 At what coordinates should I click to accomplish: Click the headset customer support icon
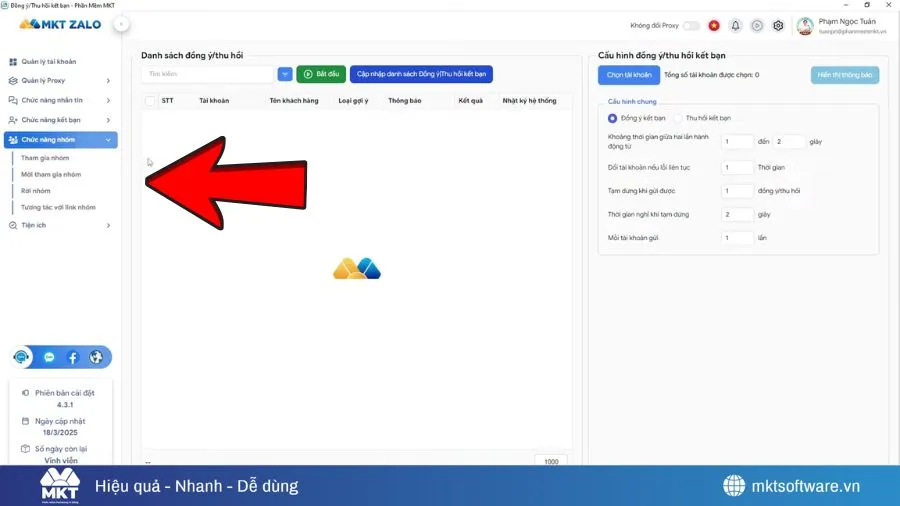pos(22,357)
